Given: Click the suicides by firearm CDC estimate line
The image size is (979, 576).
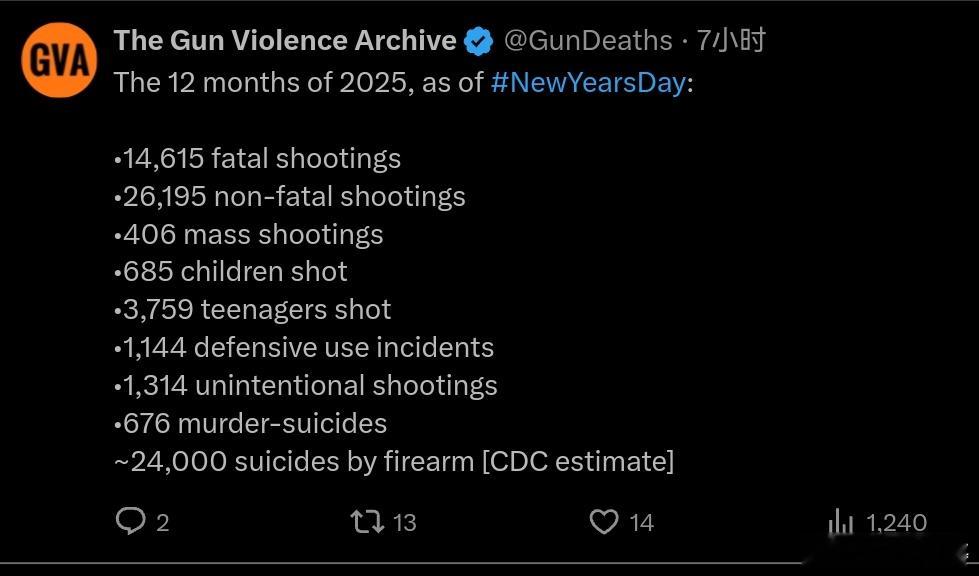Looking at the screenshot, I should (394, 461).
